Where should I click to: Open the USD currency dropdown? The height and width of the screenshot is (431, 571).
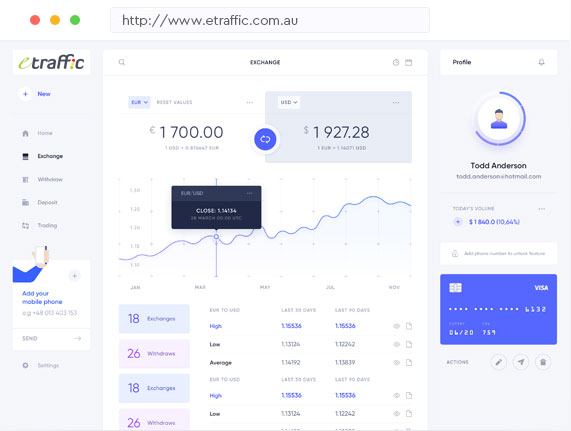point(289,102)
